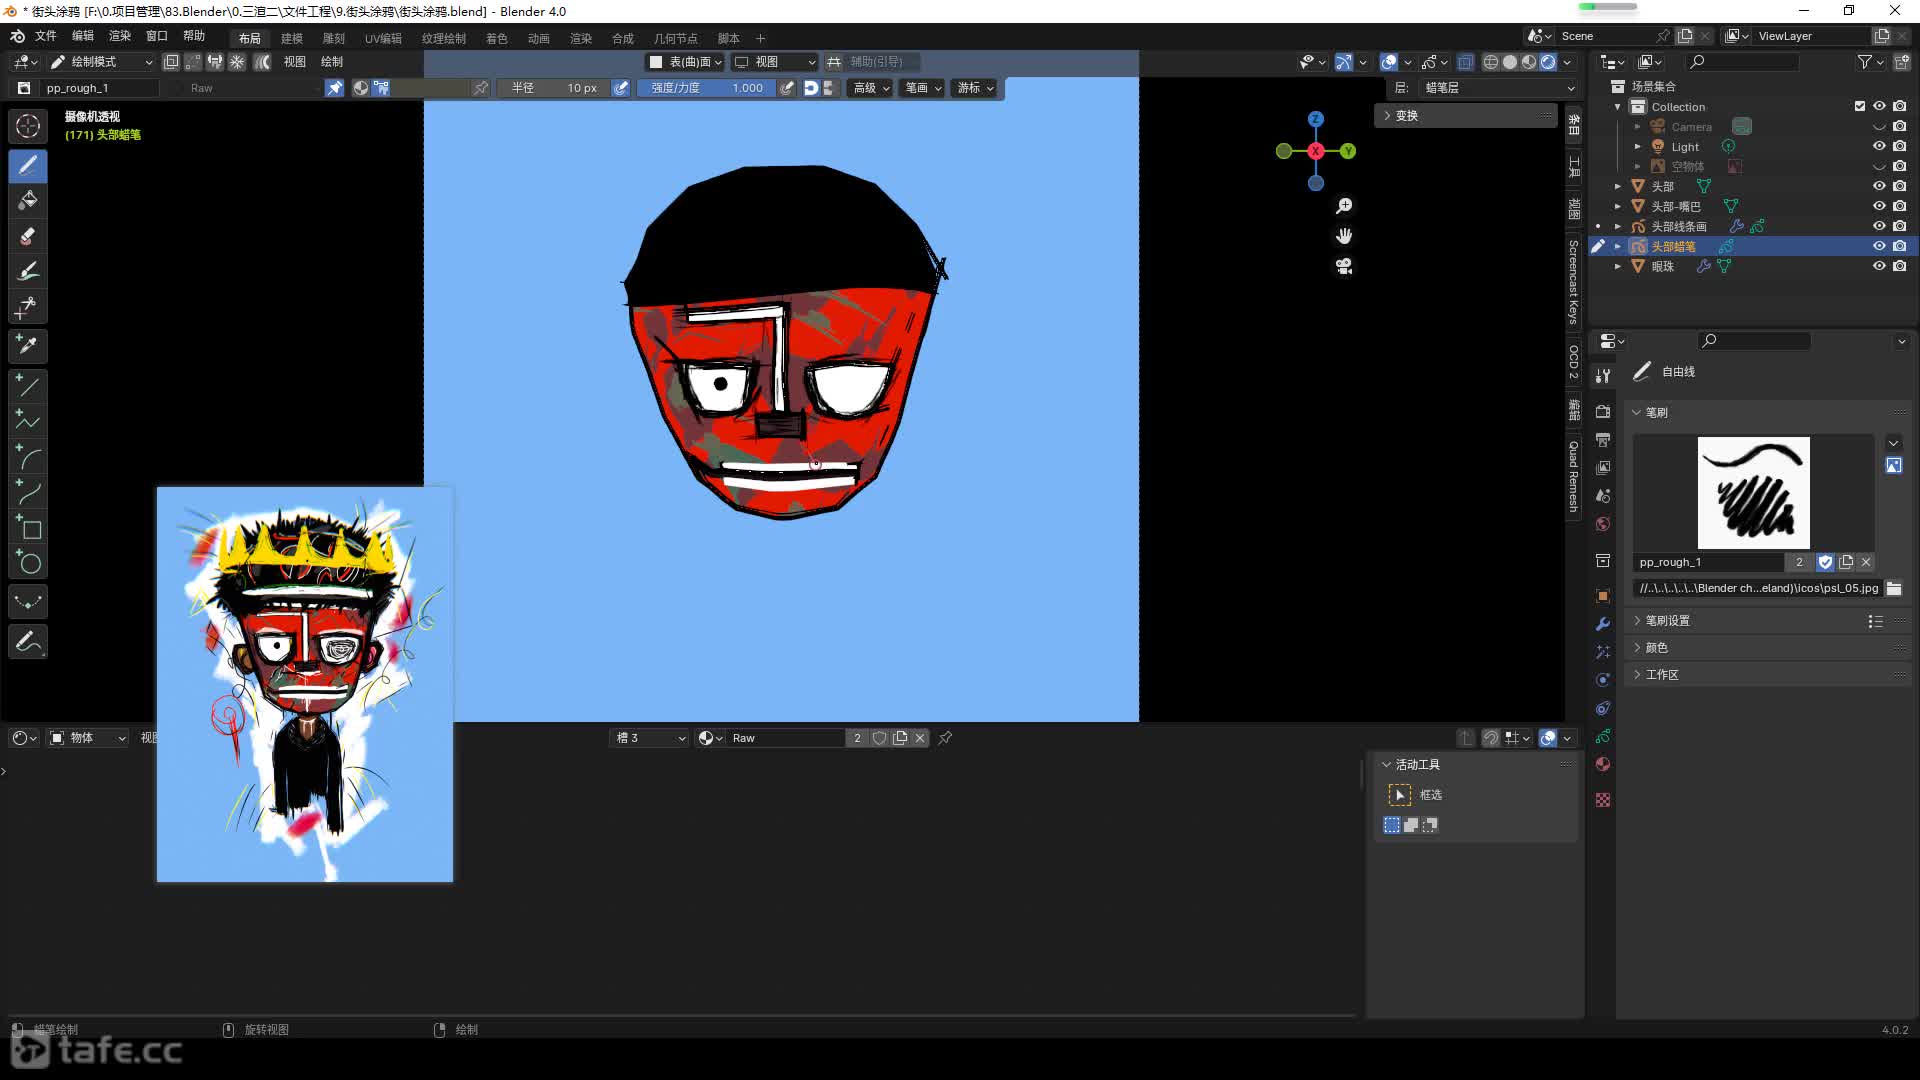Click 框选 active tool button
This screenshot has height=1080, width=1920.
(x=1400, y=795)
